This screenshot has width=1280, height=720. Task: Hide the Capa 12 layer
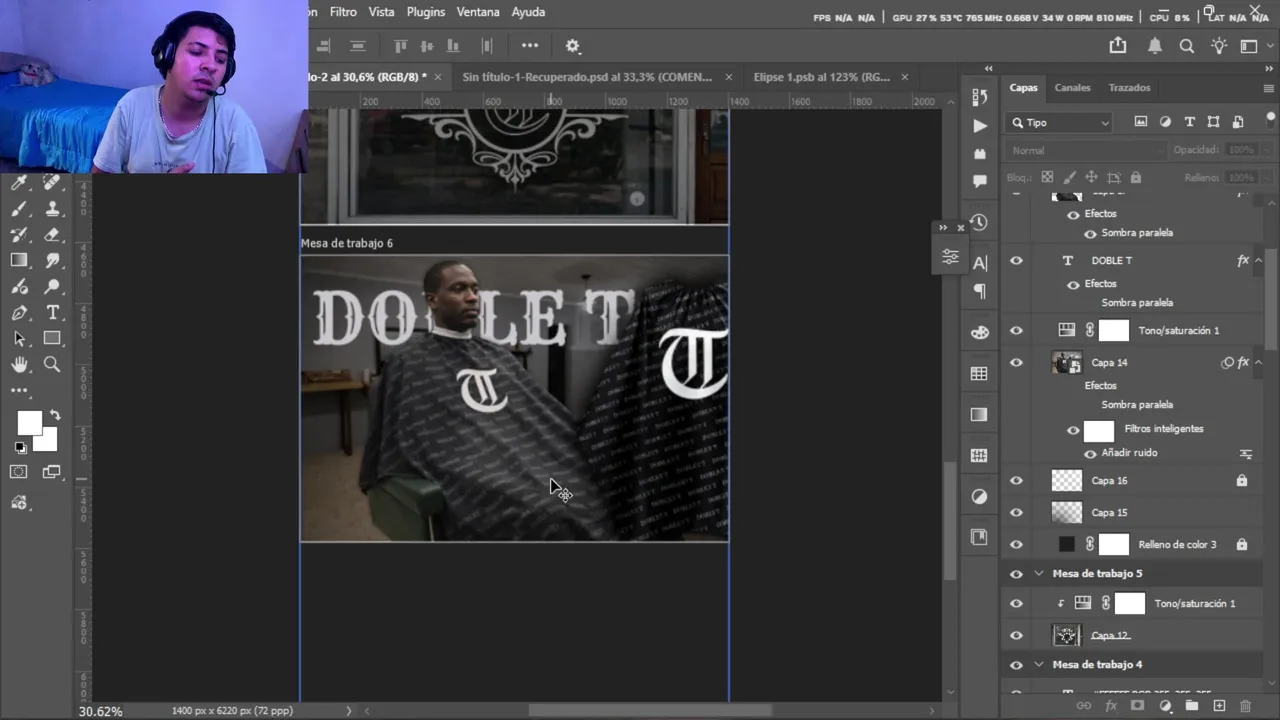(x=1016, y=636)
